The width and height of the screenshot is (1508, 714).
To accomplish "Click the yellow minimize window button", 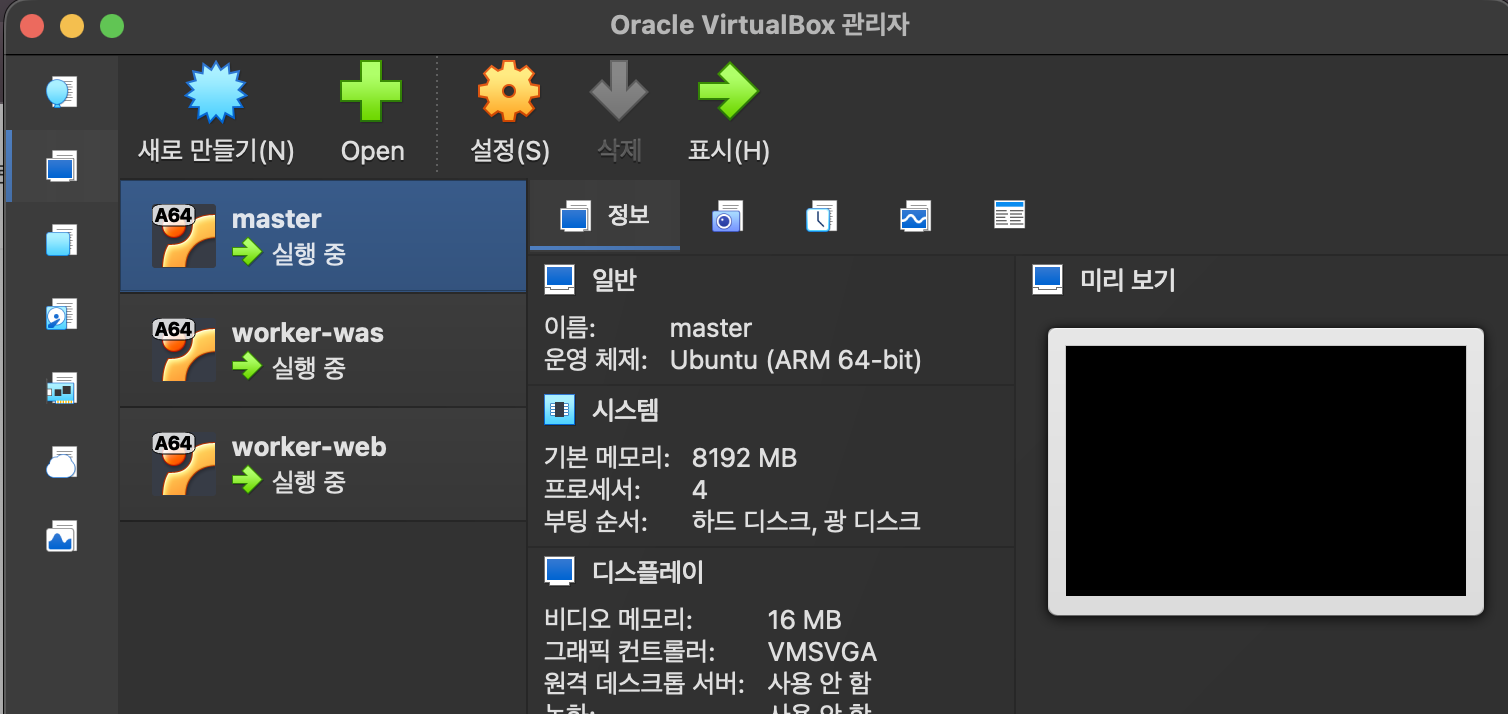I will tap(72, 26).
